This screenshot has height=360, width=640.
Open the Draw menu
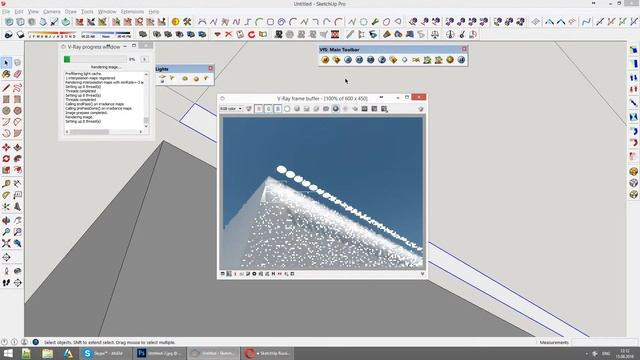point(71,12)
